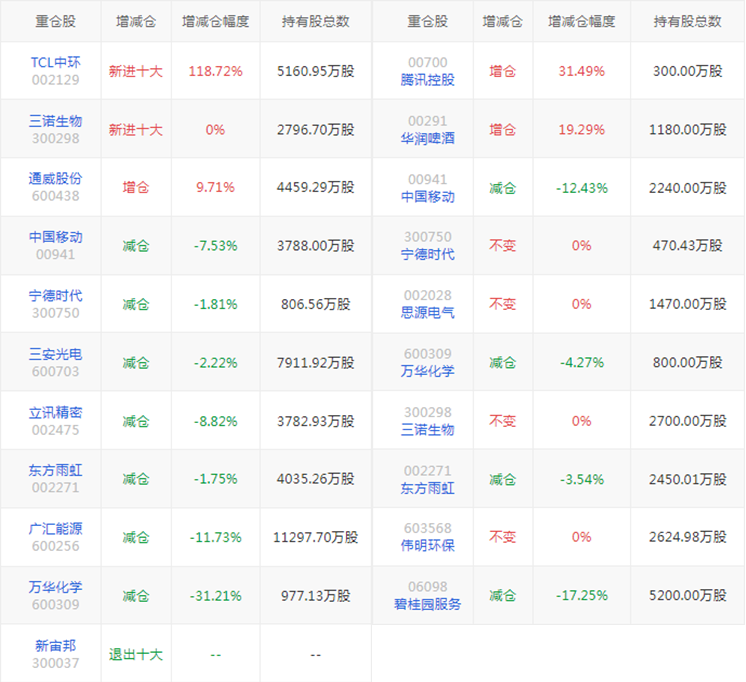
Task: Open TCL中环 stock link in left table
Action: point(56,62)
